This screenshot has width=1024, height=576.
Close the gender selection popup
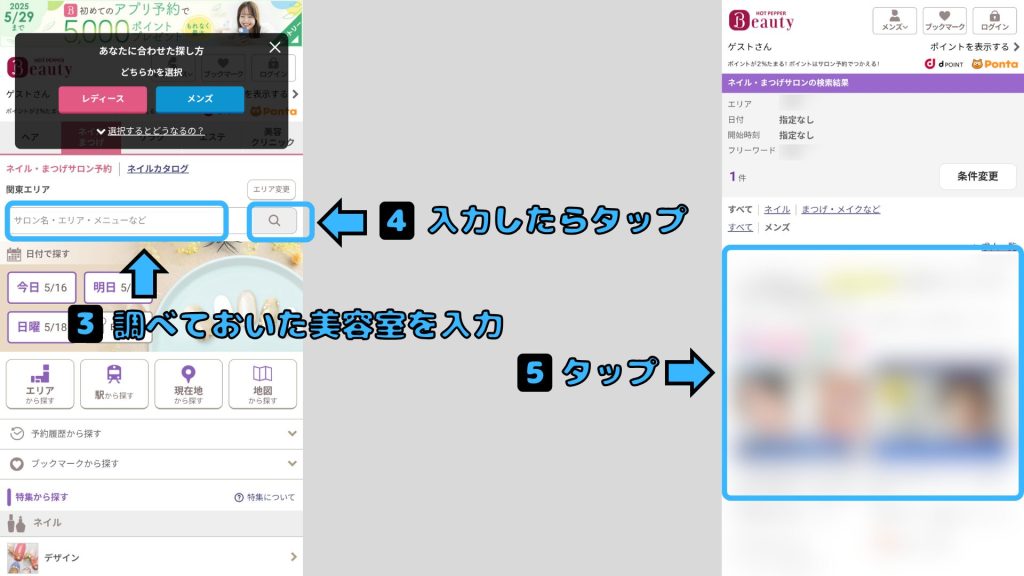[275, 47]
